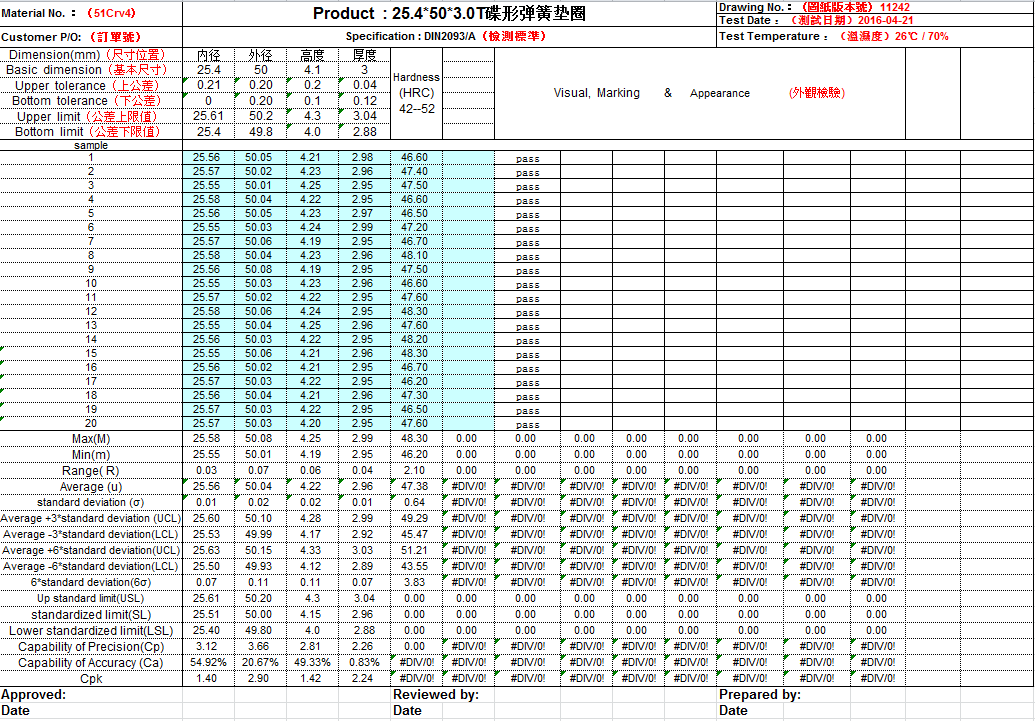Screen dimensions: 1035x721
Task: Select the Cpk row label
Action: [x=91, y=678]
